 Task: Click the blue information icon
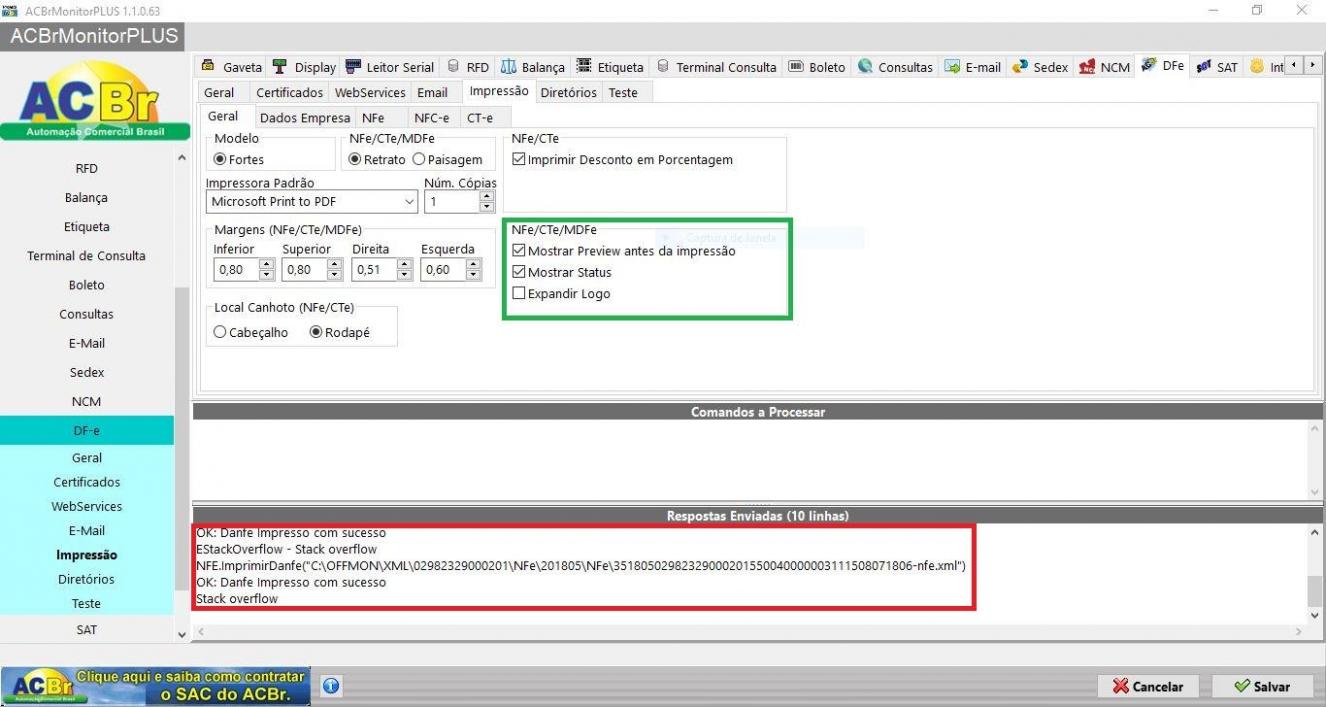point(331,686)
